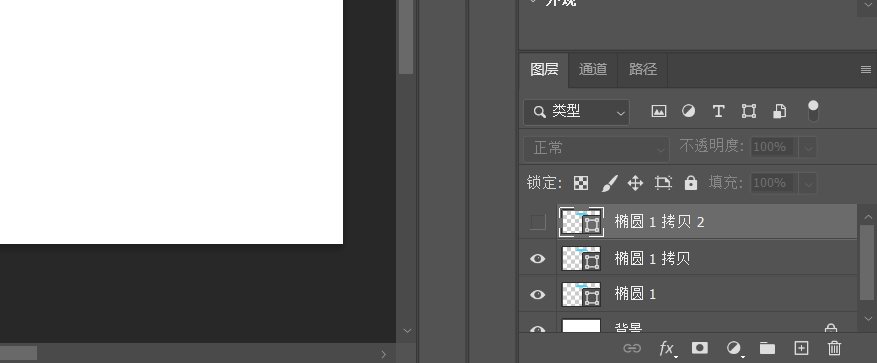Select layer name 椭圆 1
The height and width of the screenshot is (363, 877).
(x=635, y=294)
